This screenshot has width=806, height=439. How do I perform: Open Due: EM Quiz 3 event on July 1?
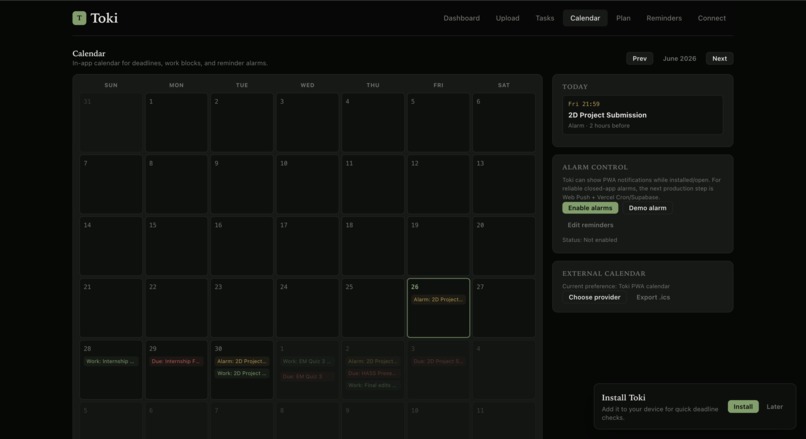click(x=307, y=377)
